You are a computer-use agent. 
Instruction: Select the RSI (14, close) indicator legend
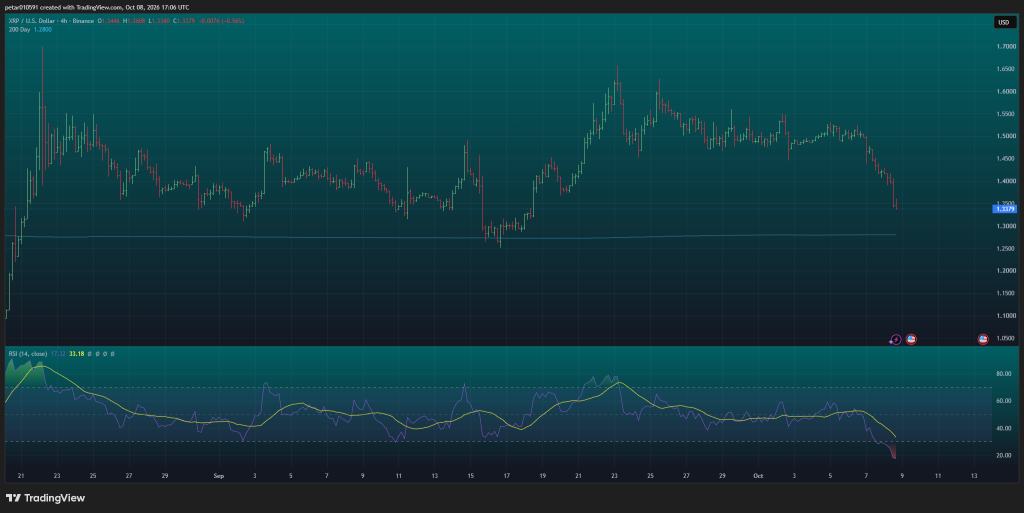pos(27,354)
